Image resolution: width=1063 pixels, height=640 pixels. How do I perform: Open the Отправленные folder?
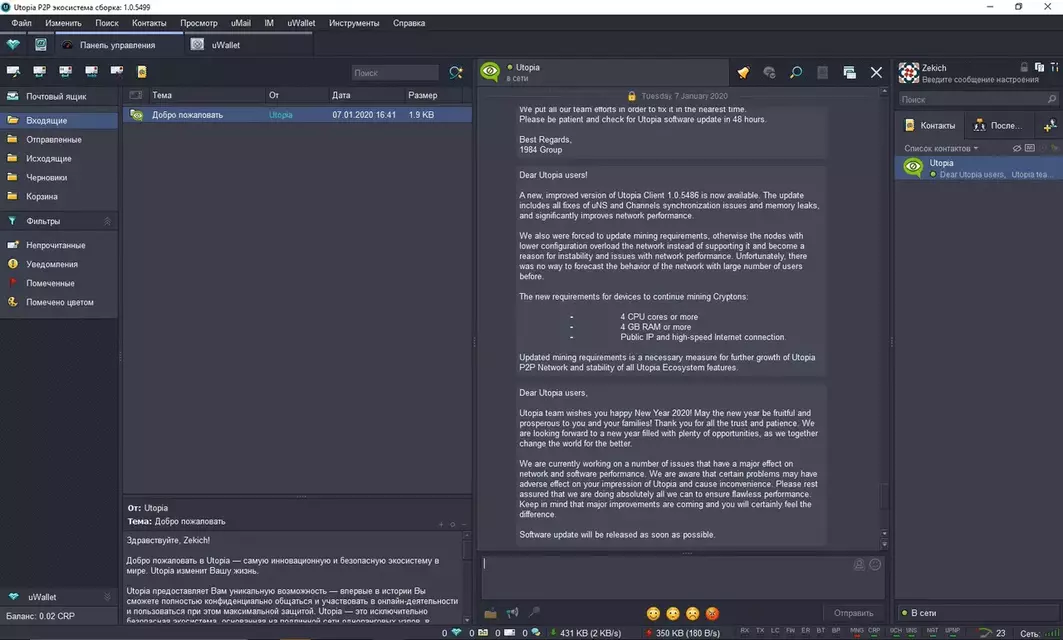tap(59, 139)
